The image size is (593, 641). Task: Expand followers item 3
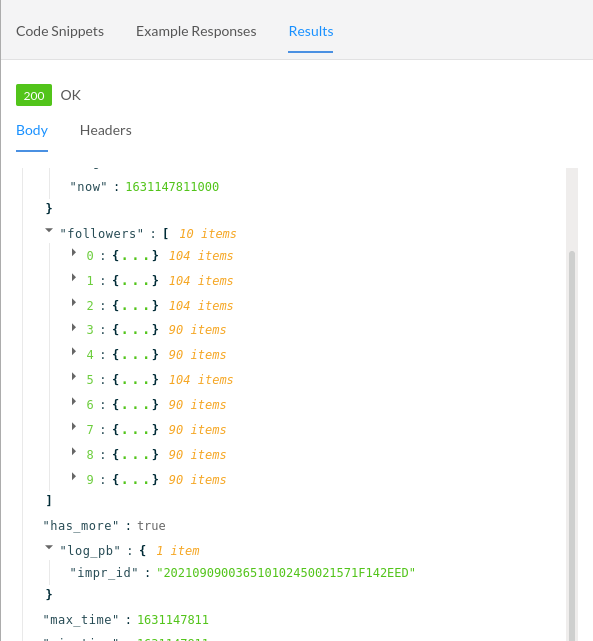point(74,327)
